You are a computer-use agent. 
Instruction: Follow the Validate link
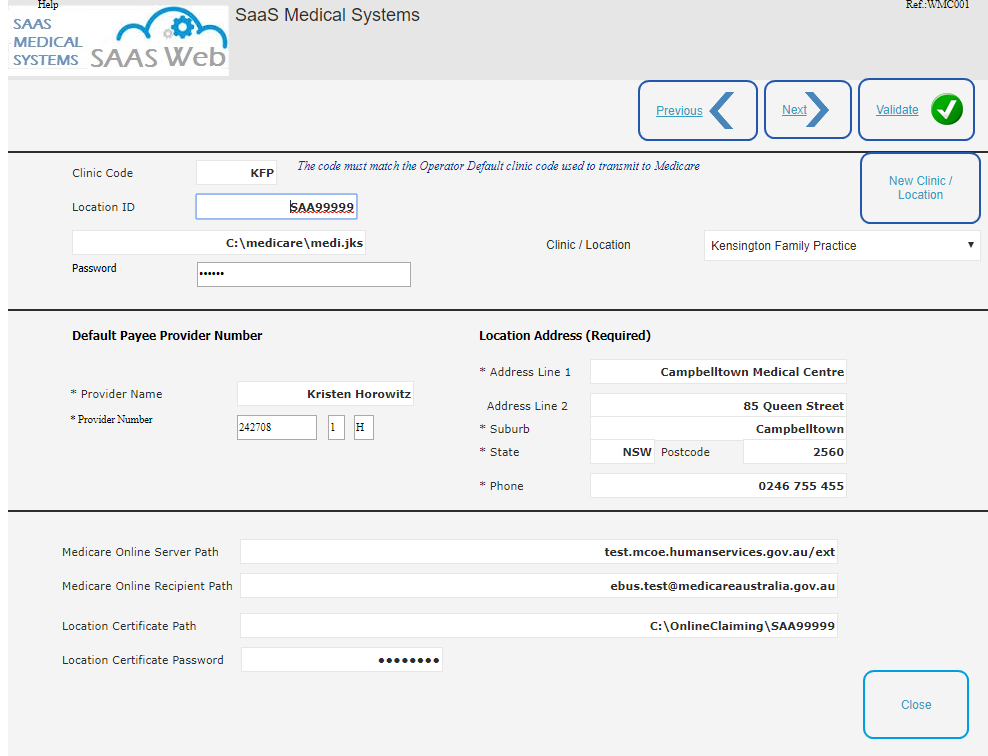click(x=897, y=110)
